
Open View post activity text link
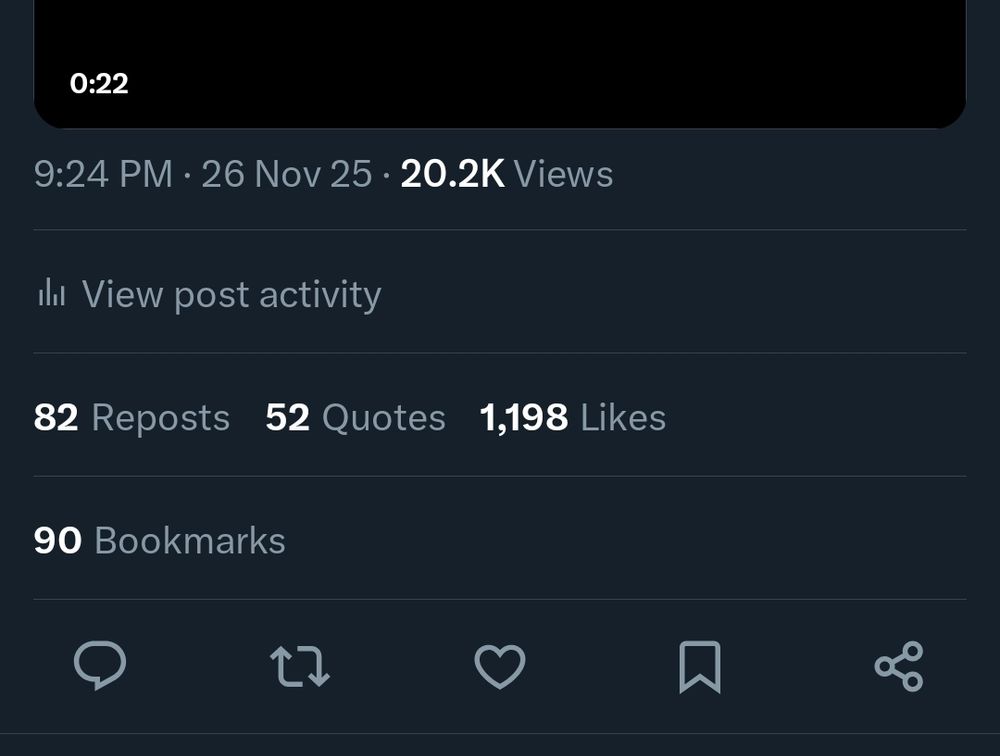tap(231, 294)
